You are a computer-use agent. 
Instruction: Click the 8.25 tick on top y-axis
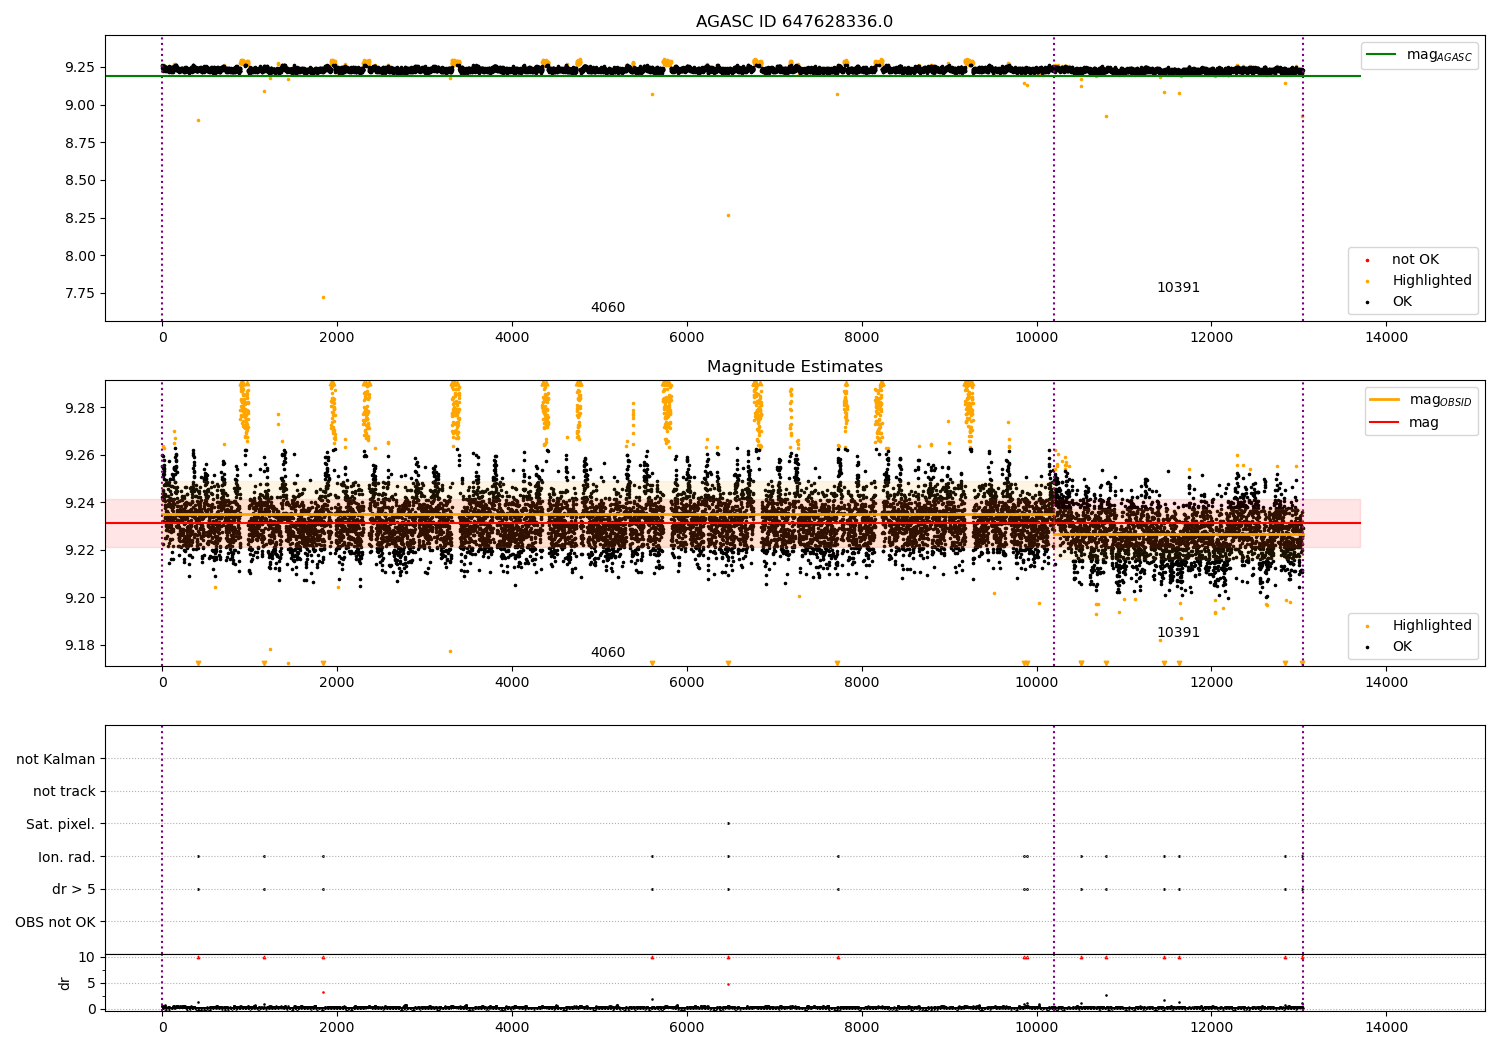coord(80,218)
